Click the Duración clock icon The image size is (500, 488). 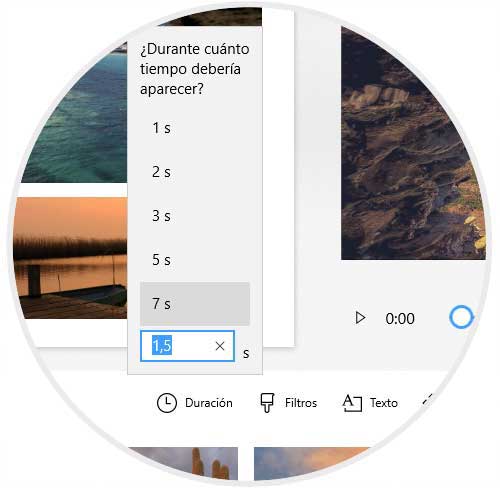tap(166, 403)
